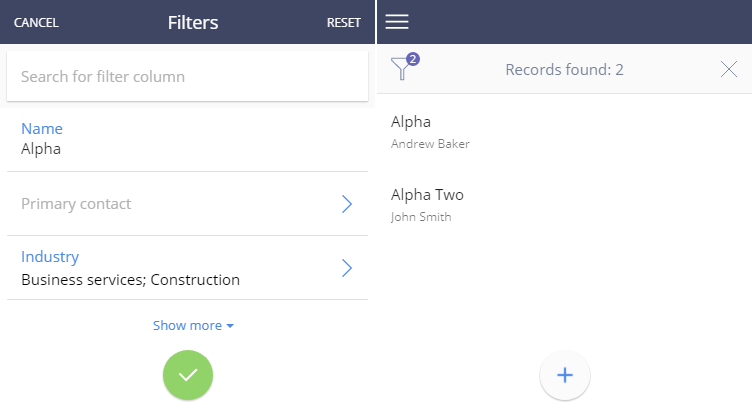Click Andrew Baker contact under Alpha
The image size is (752, 420).
coord(430,144)
